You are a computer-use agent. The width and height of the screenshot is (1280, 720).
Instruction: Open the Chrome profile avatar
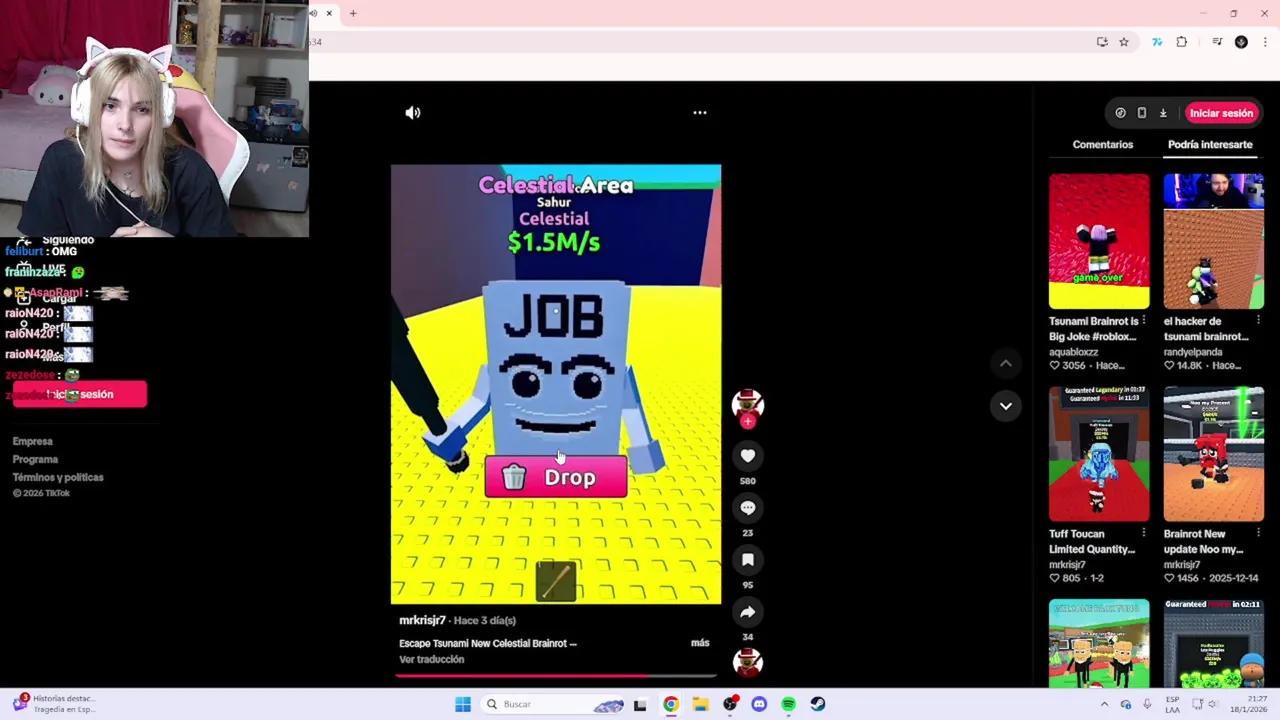[1242, 42]
